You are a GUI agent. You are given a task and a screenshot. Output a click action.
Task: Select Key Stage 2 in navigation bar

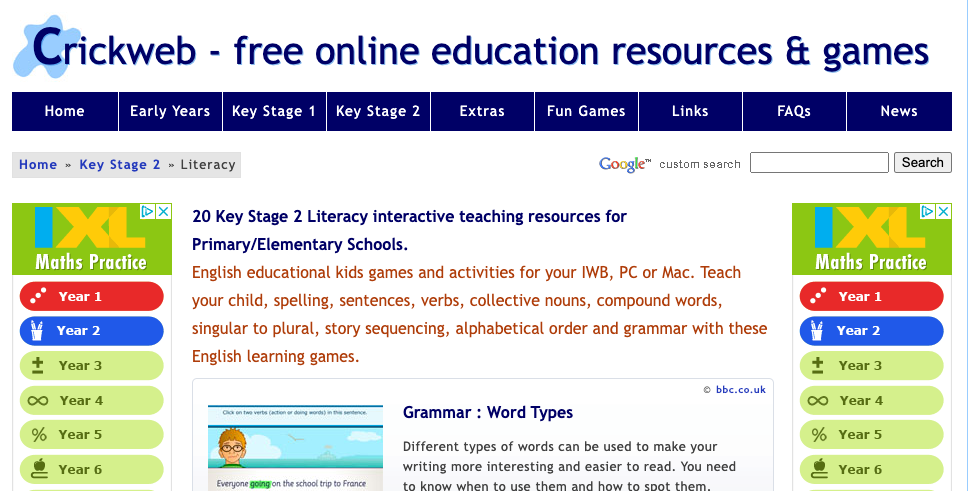coord(378,111)
